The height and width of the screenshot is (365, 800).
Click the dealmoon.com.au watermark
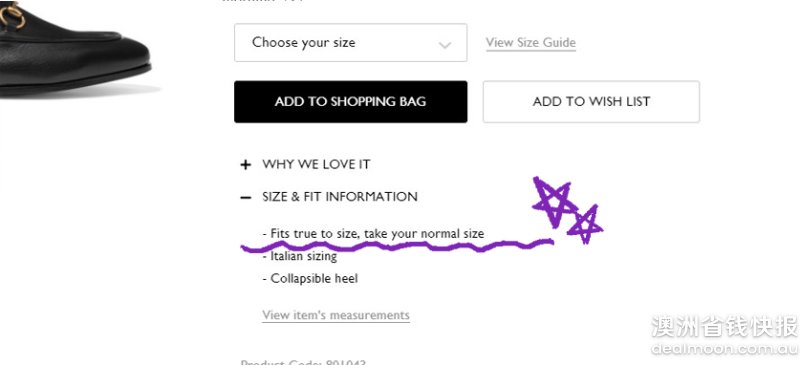coord(724,348)
